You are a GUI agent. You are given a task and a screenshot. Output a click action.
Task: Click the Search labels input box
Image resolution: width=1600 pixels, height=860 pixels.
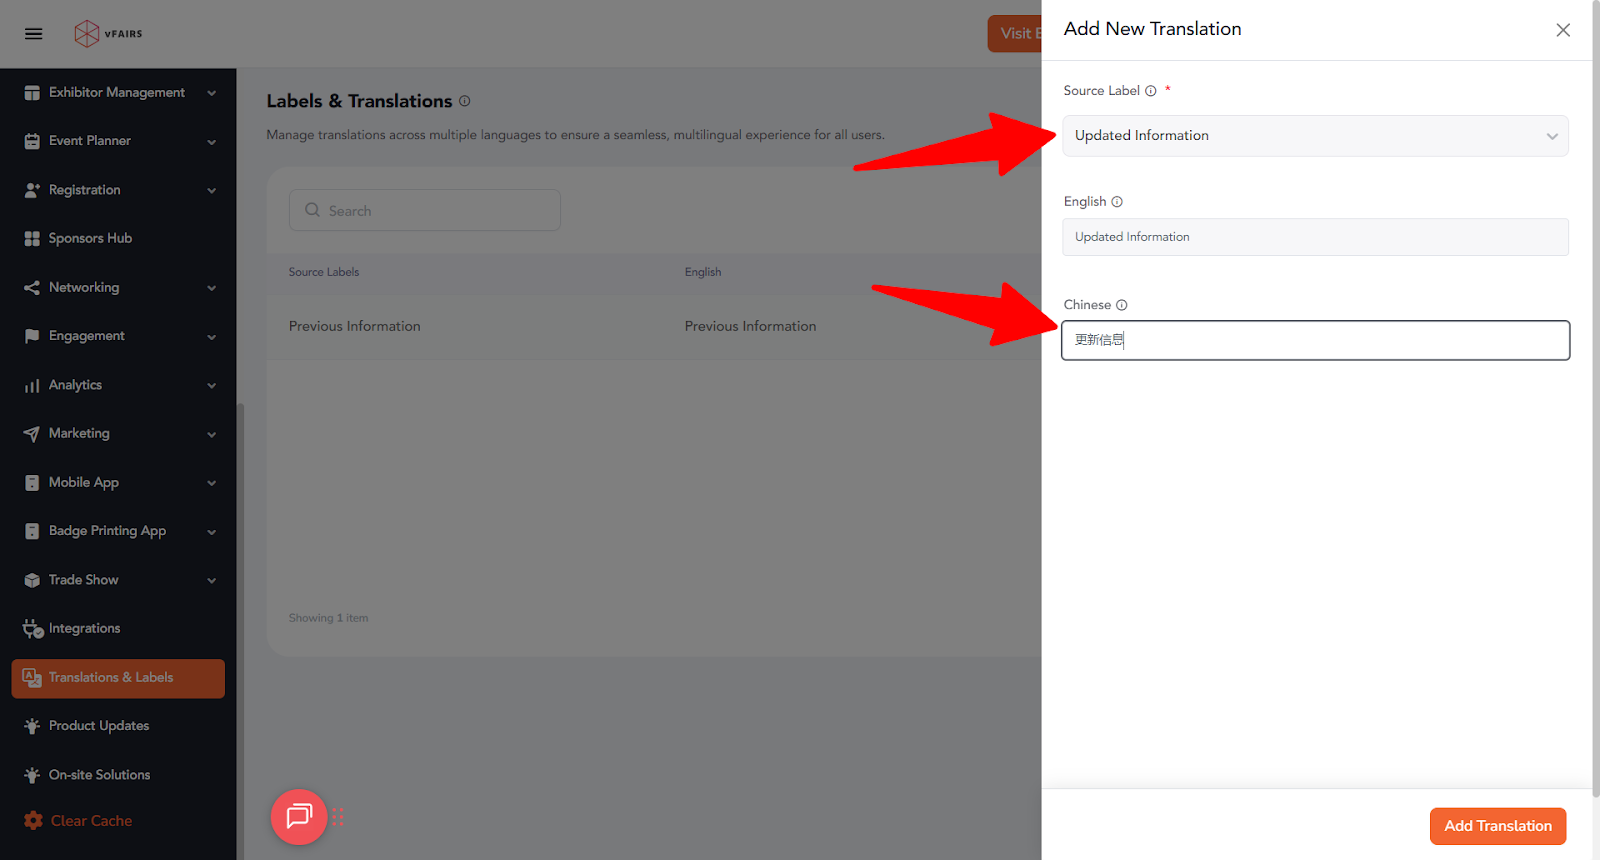pyautogui.click(x=425, y=211)
